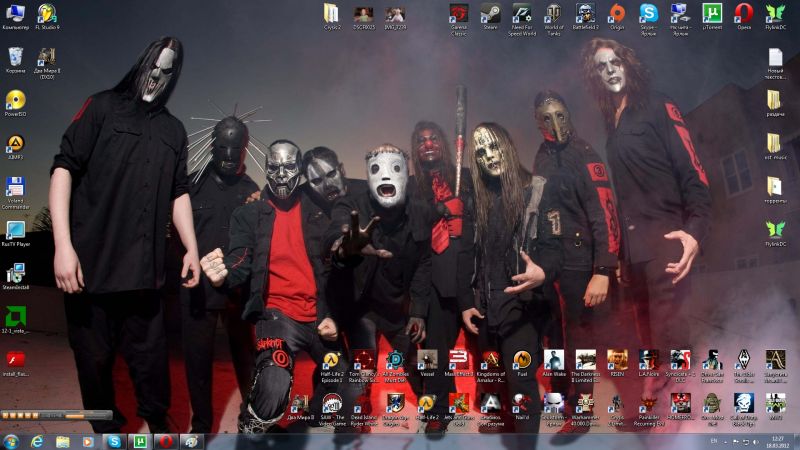Open Internet Explorer from the taskbar
Screen dimensions: 800x450
[x=37, y=442]
